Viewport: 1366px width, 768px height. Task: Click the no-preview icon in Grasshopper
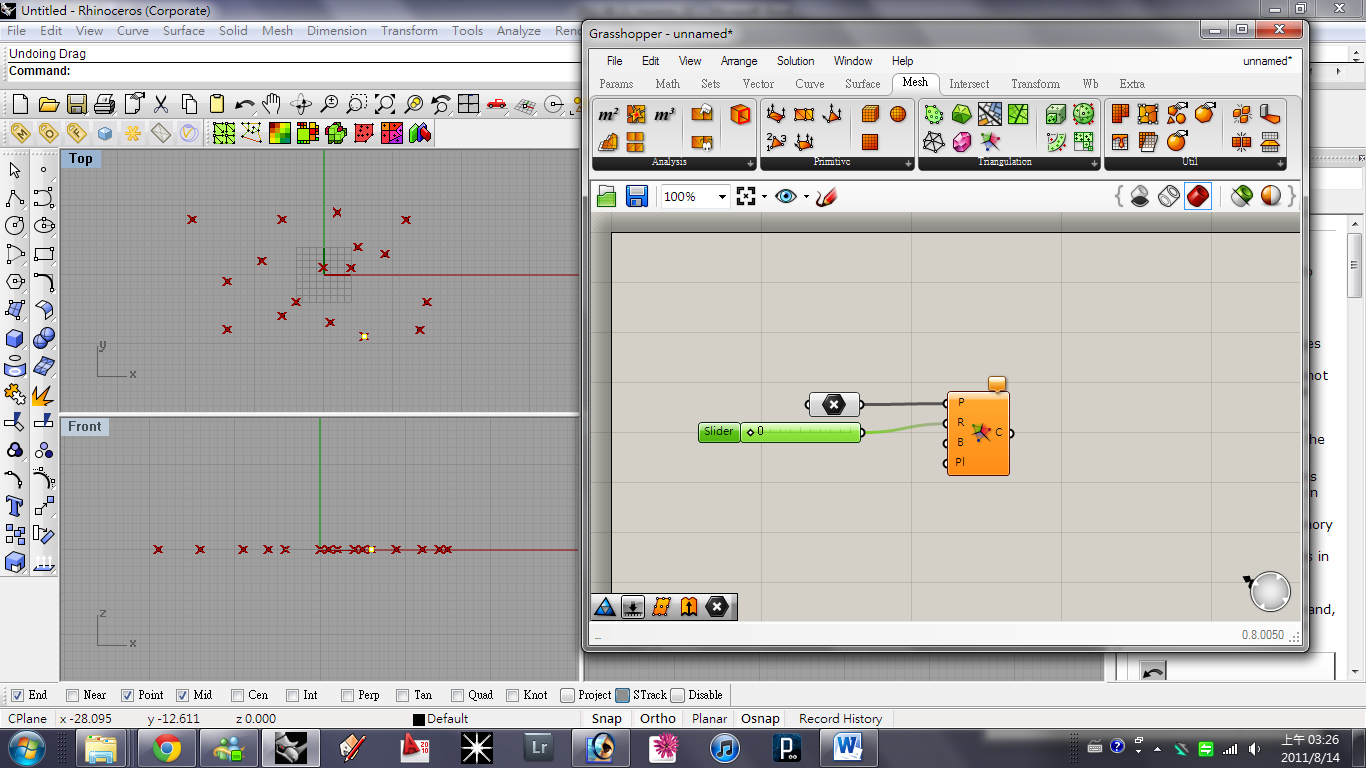[1140, 197]
